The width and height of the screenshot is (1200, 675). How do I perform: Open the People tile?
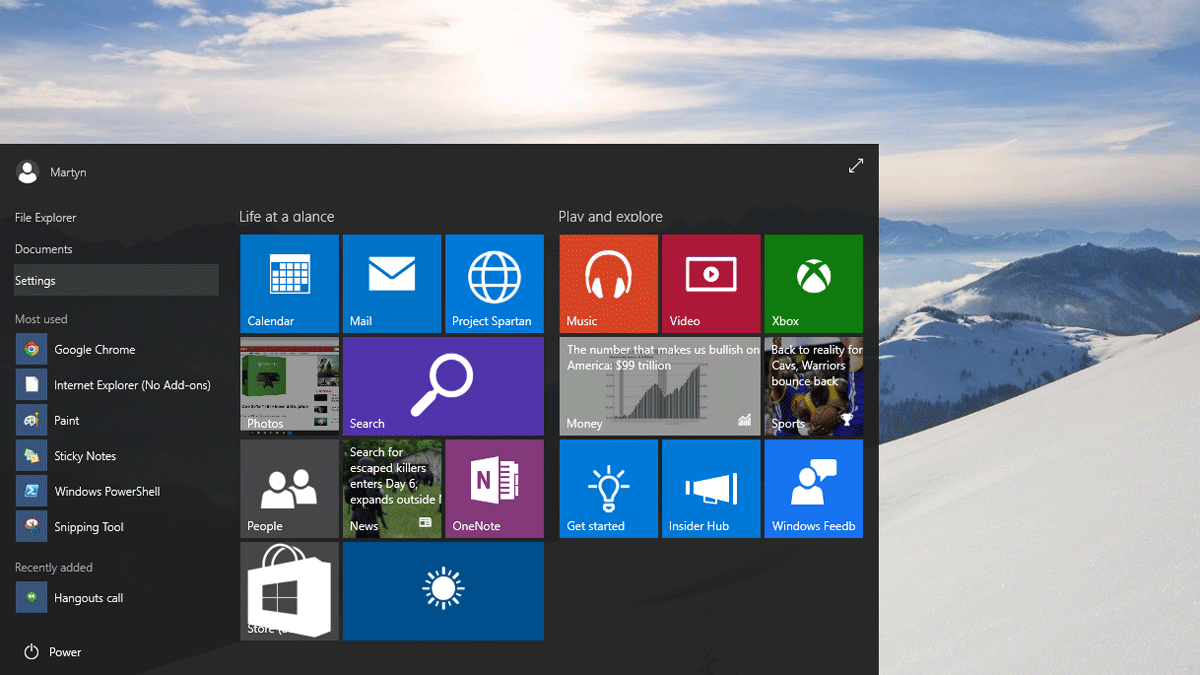(x=290, y=489)
